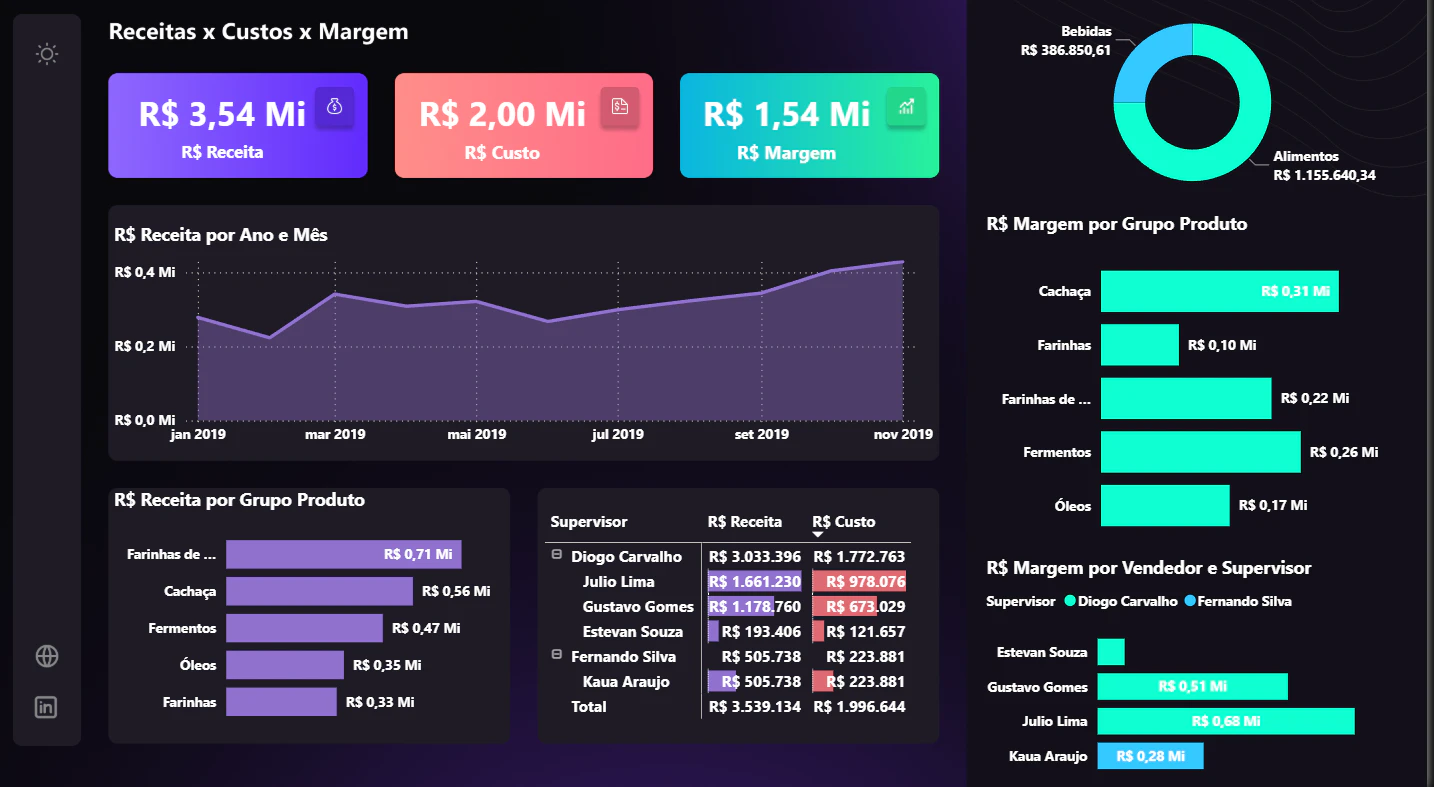Viewport: 1434px width, 787px height.
Task: Click the growth chart icon on the Margem card
Action: tap(906, 107)
